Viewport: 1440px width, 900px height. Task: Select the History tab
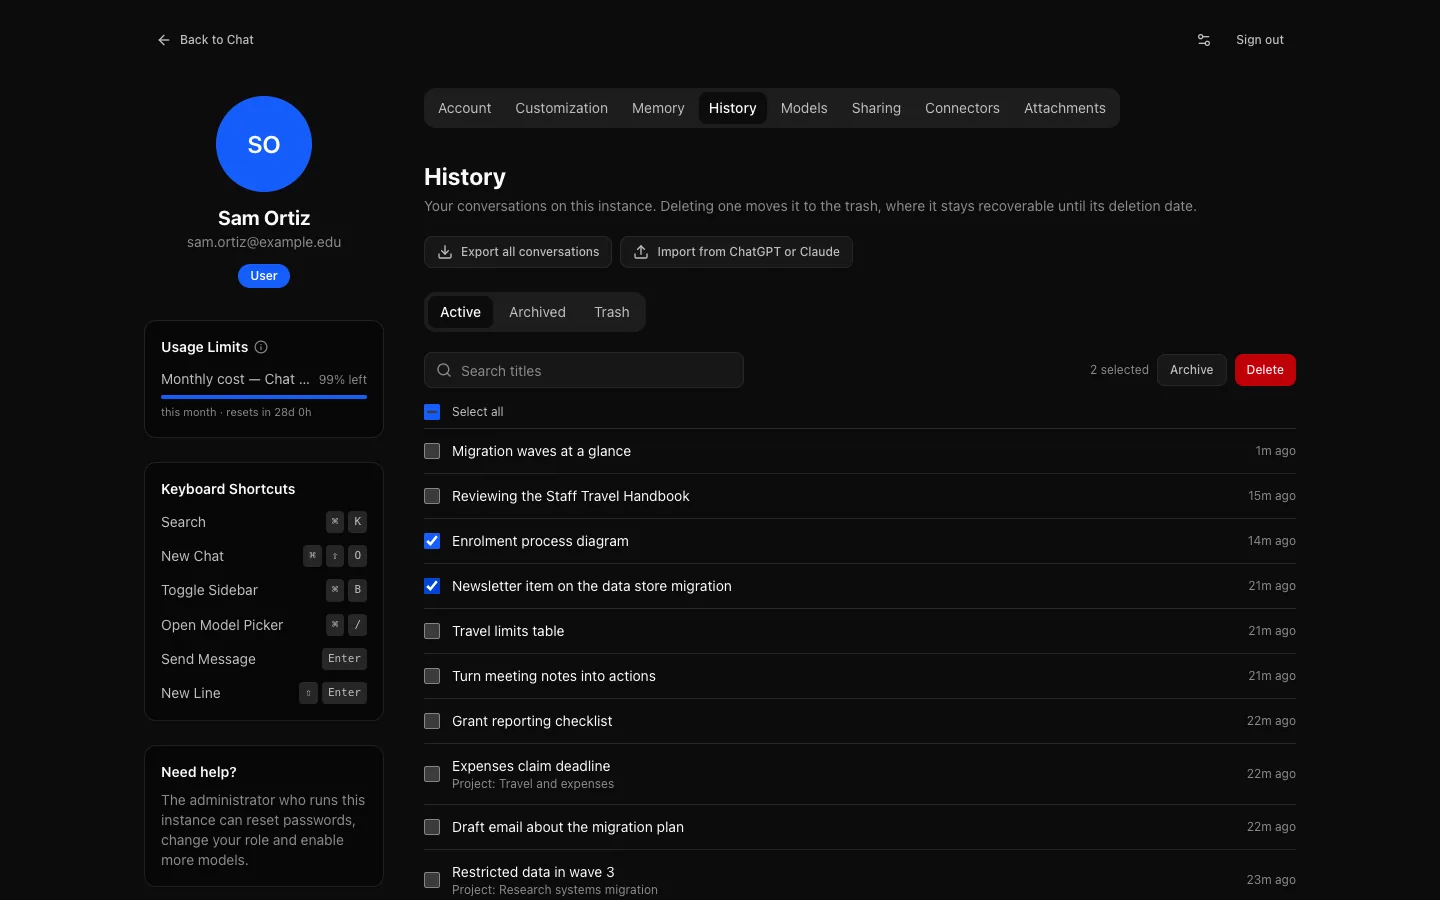(733, 108)
